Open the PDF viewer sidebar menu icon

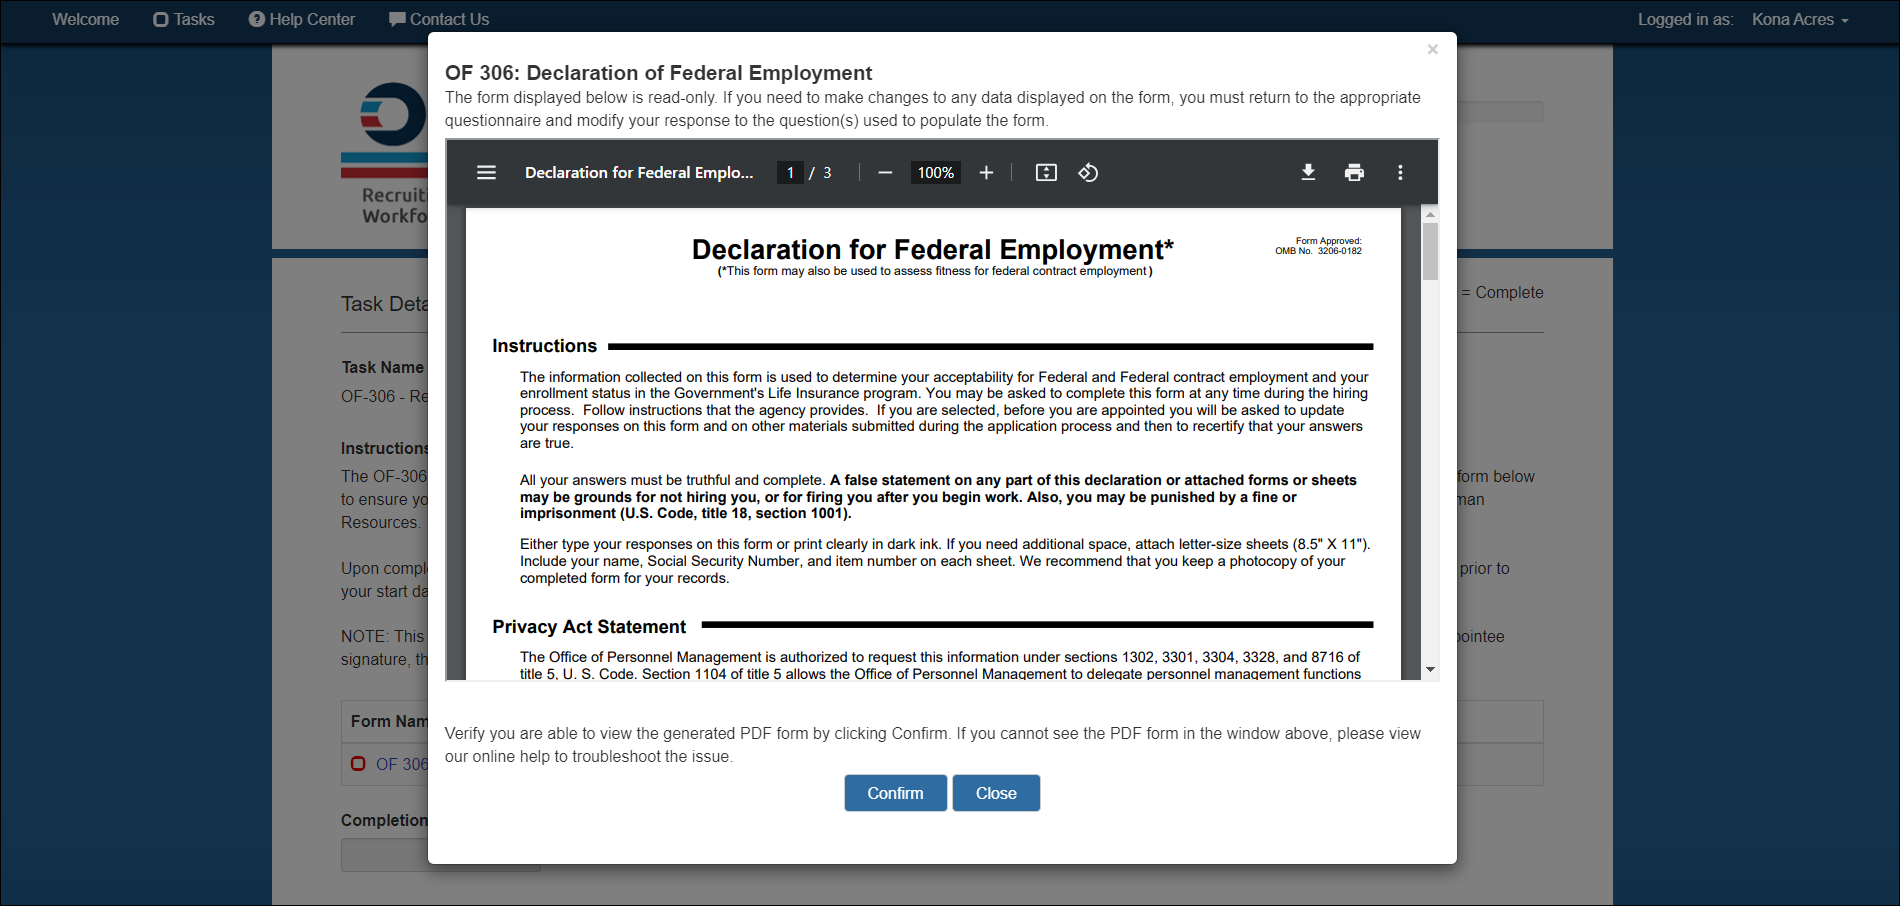point(486,173)
